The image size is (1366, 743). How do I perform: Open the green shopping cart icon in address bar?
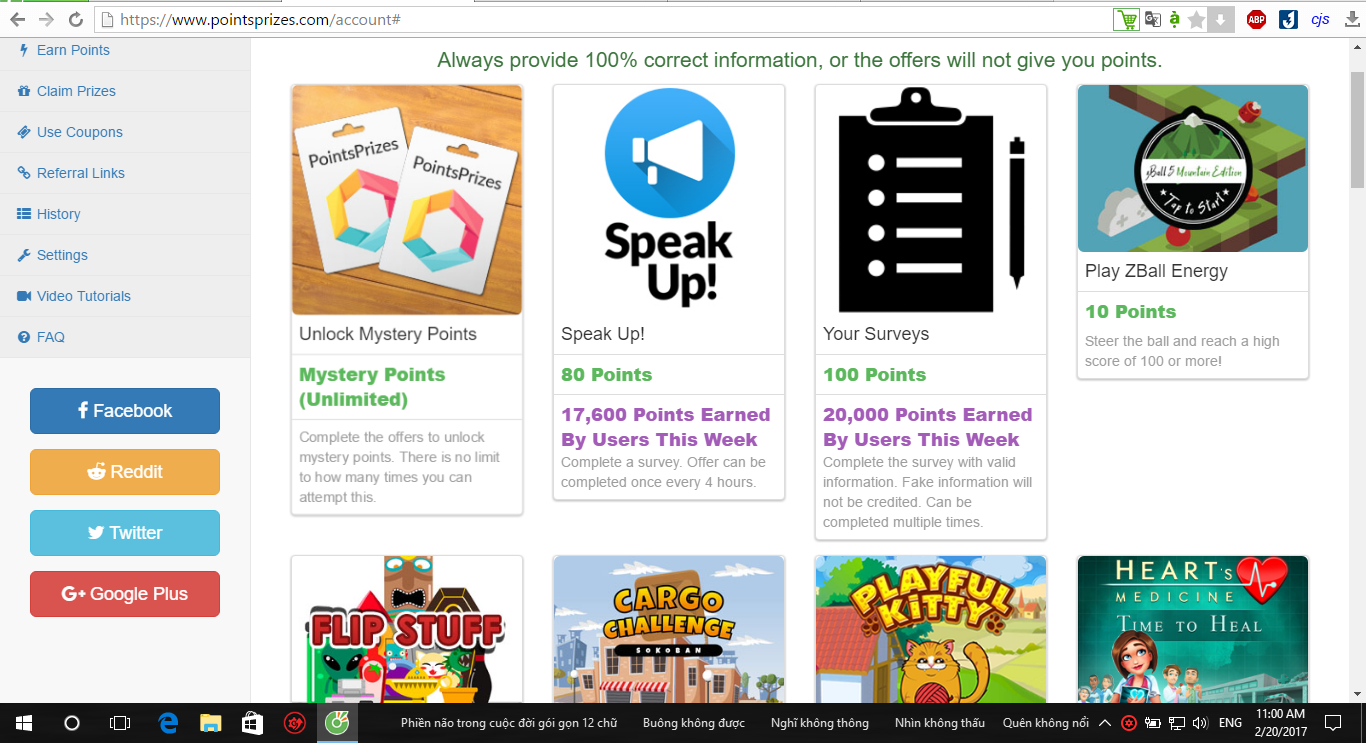click(x=1127, y=19)
